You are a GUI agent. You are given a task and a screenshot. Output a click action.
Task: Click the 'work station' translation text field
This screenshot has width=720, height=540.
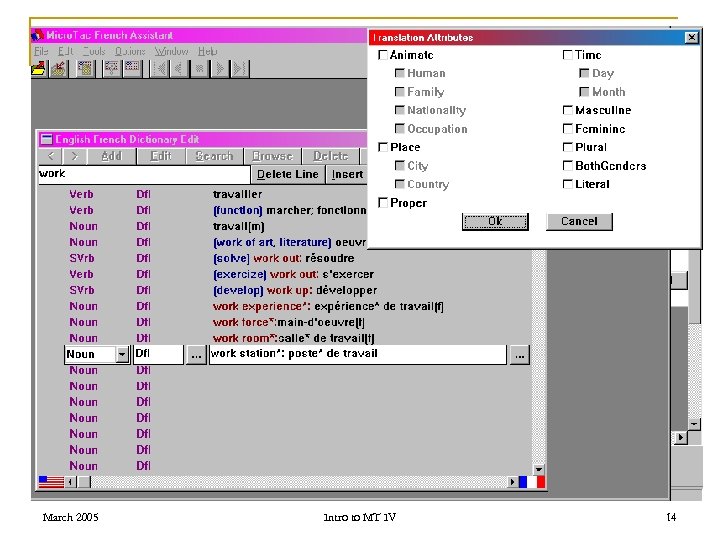pos(358,354)
